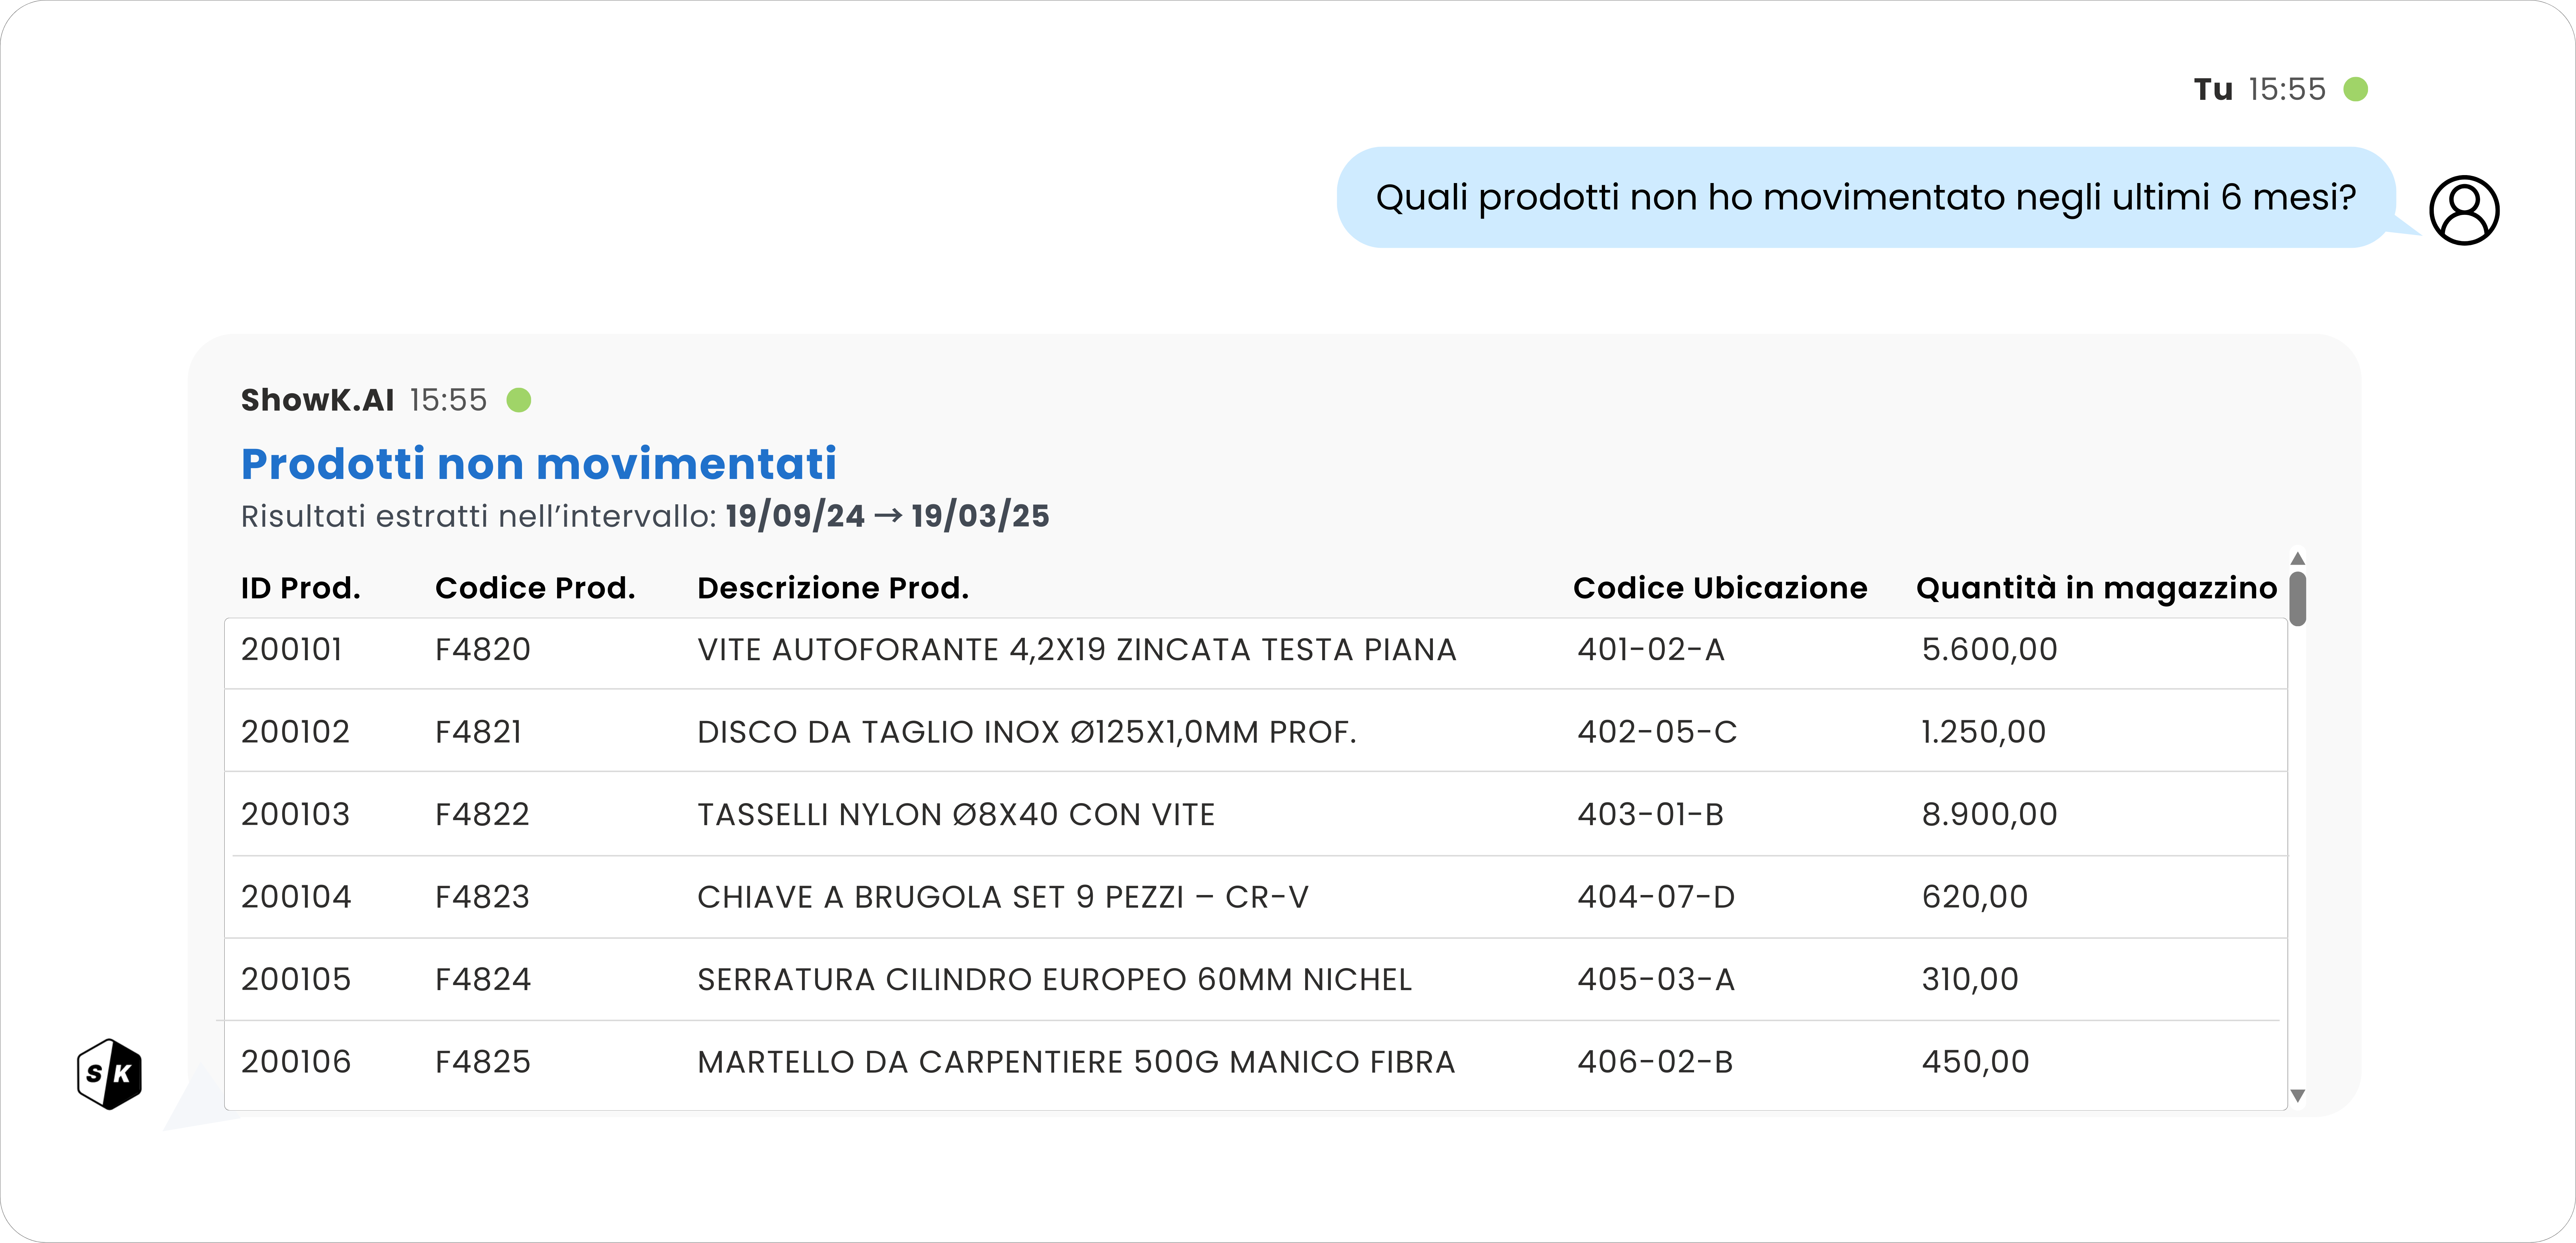Click the user question message bubble
The height and width of the screenshot is (1243, 2576).
1865,198
